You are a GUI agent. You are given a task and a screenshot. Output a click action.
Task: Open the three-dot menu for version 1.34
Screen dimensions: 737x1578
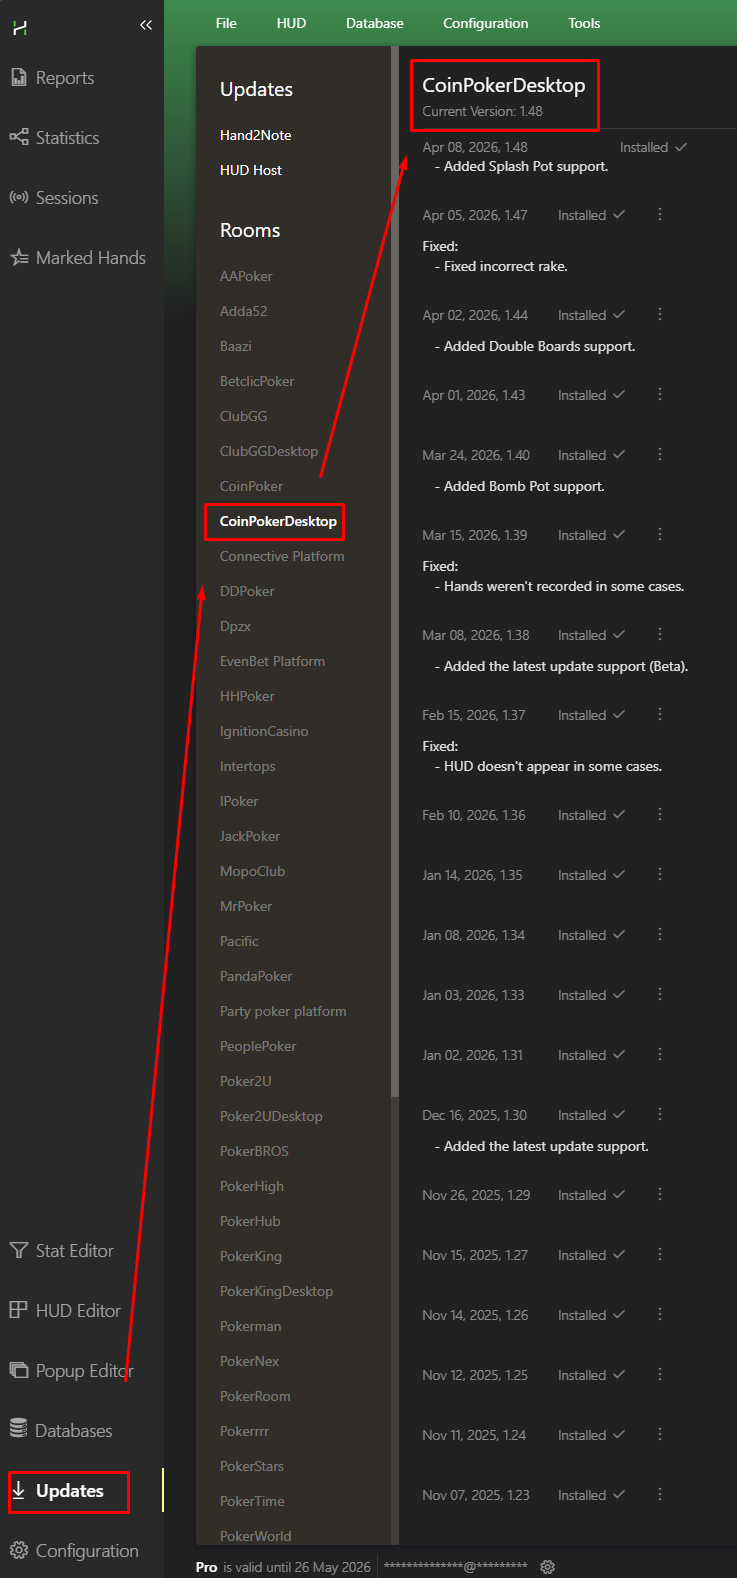point(660,935)
